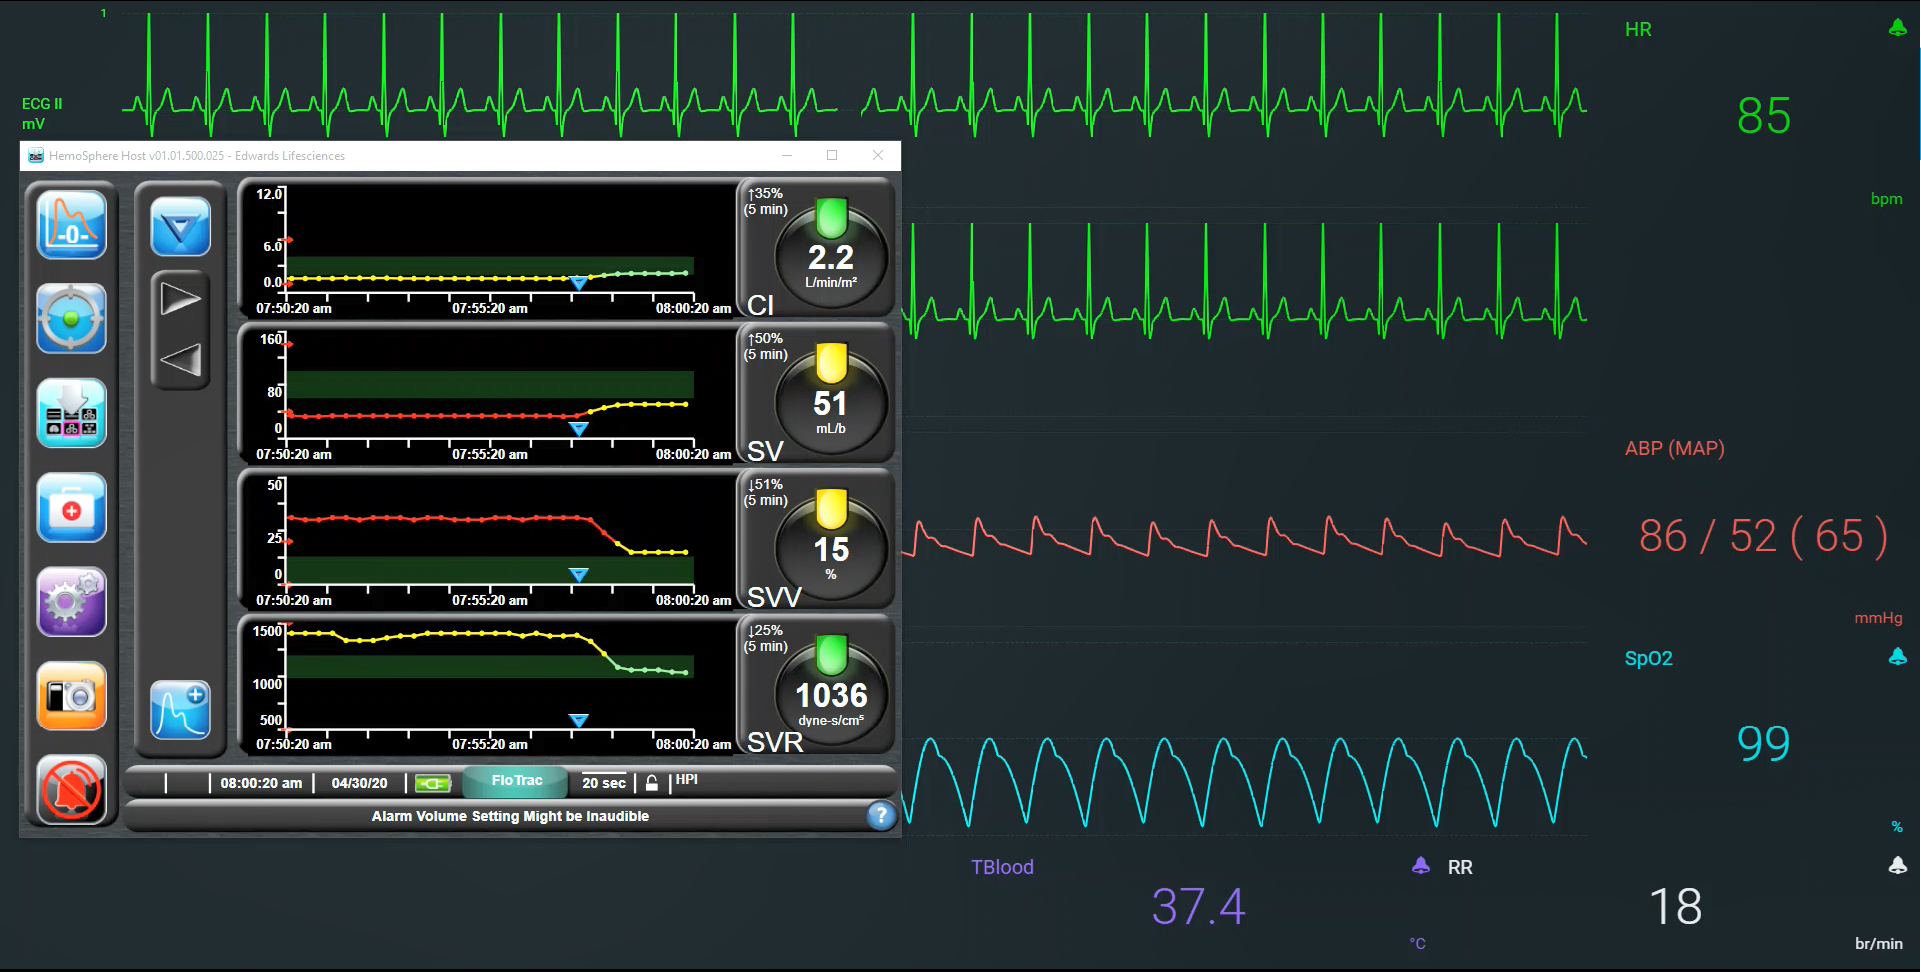The image size is (1921, 972).
Task: Click the green status lantern on CI
Action: click(831, 217)
